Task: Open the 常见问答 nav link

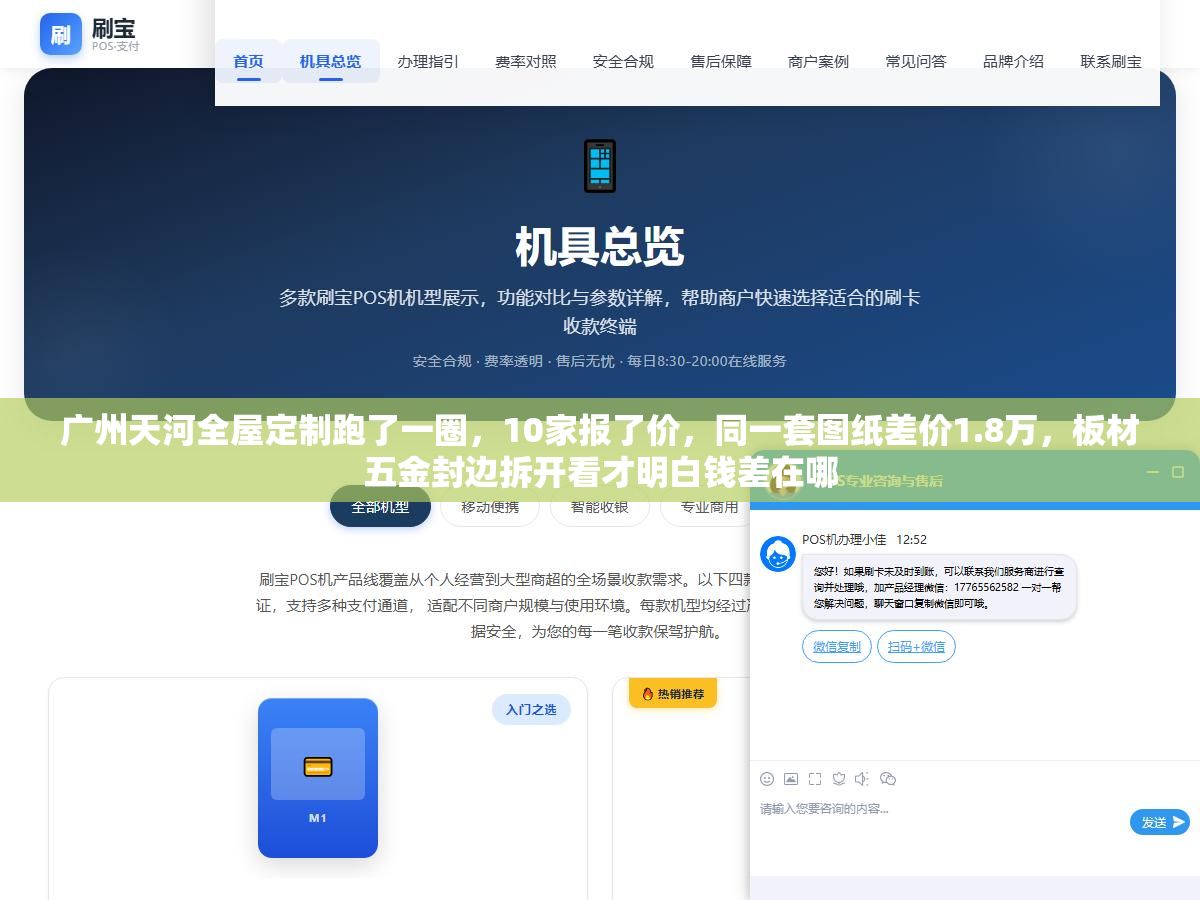Action: pyautogui.click(x=916, y=61)
